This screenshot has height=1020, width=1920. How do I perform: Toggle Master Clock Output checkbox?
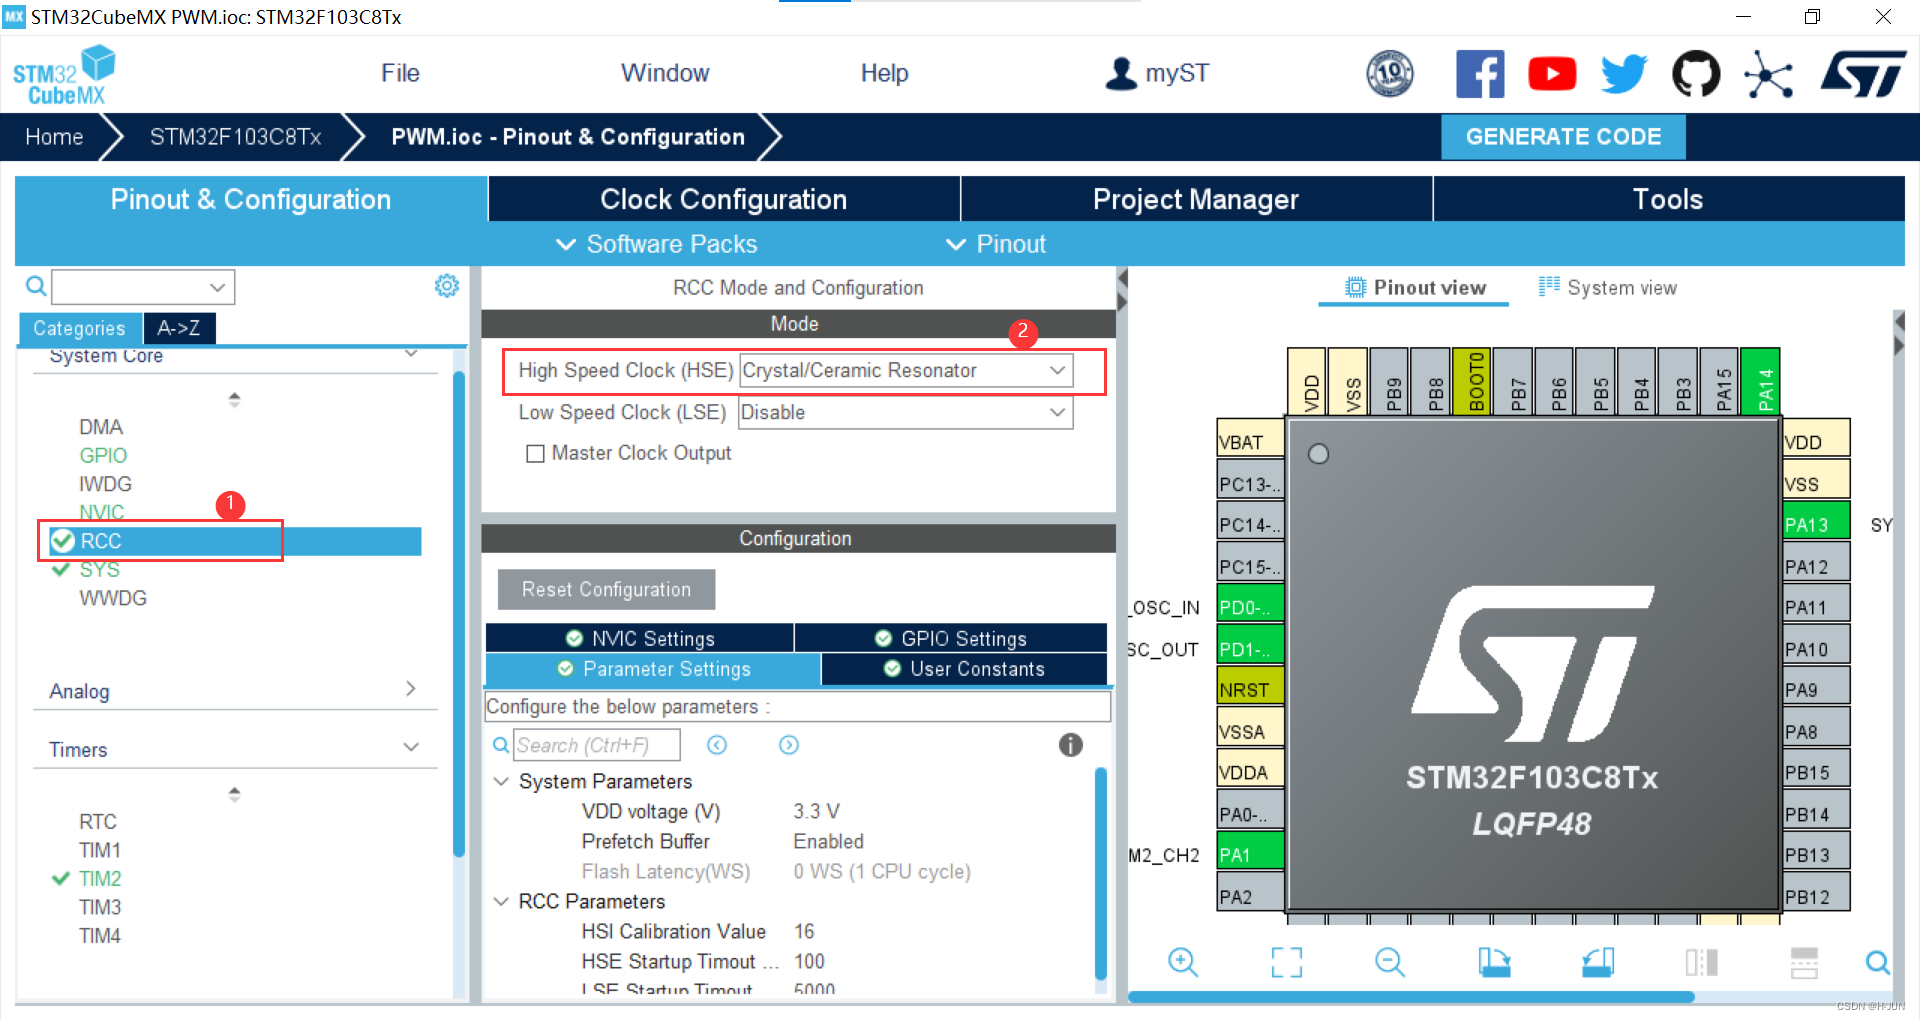(x=535, y=454)
